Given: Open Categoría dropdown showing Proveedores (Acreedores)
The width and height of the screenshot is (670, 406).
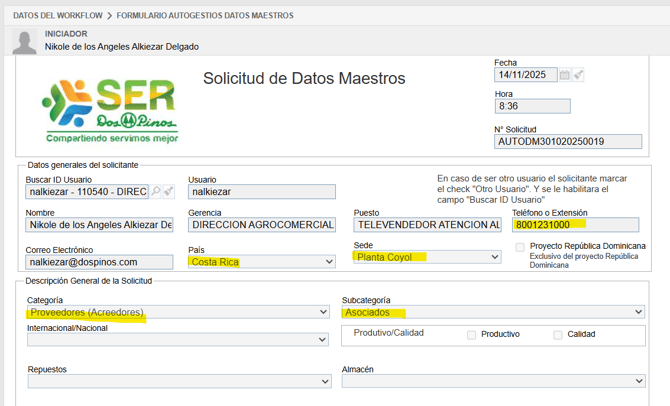Looking at the screenshot, I should 178,313.
